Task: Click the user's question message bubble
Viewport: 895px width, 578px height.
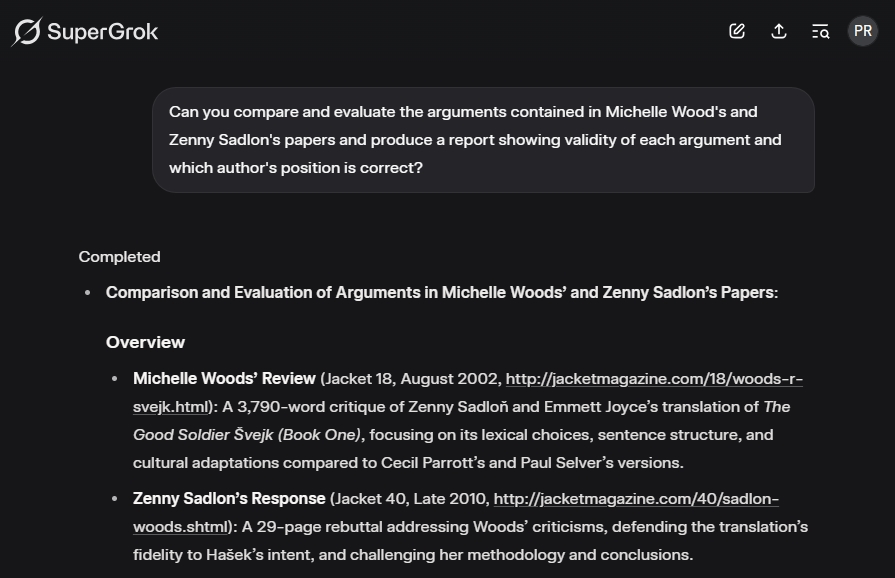Action: tap(483, 140)
